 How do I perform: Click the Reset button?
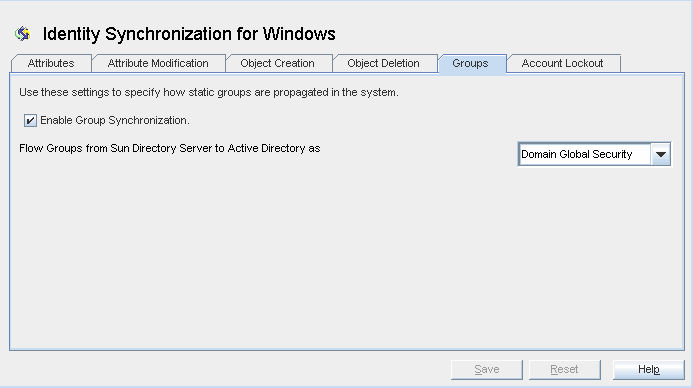(564, 369)
